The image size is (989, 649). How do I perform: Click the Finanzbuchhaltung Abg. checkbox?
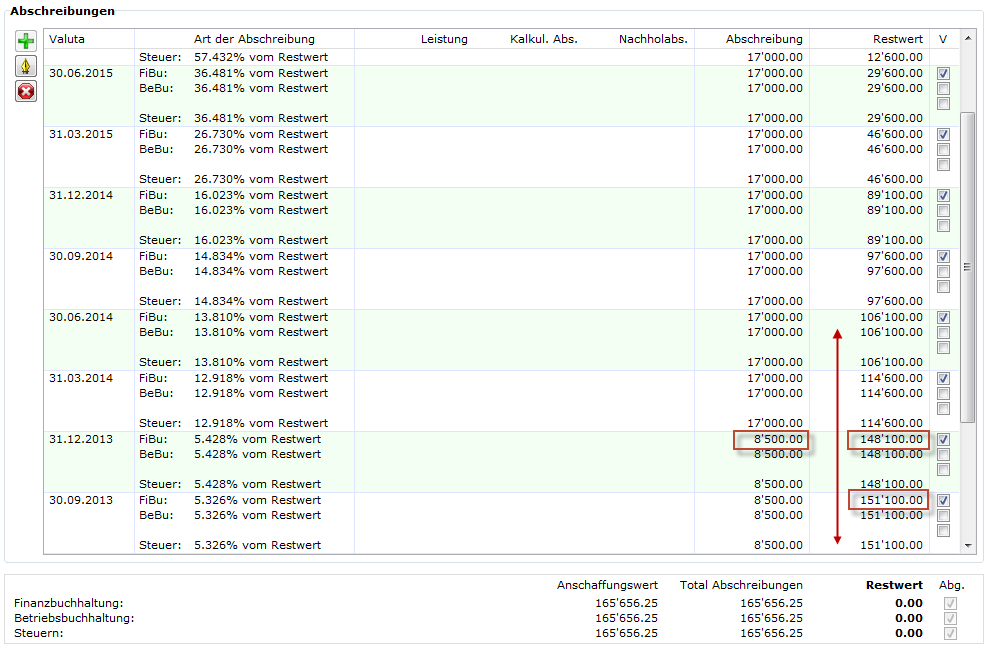pyautogui.click(x=950, y=603)
